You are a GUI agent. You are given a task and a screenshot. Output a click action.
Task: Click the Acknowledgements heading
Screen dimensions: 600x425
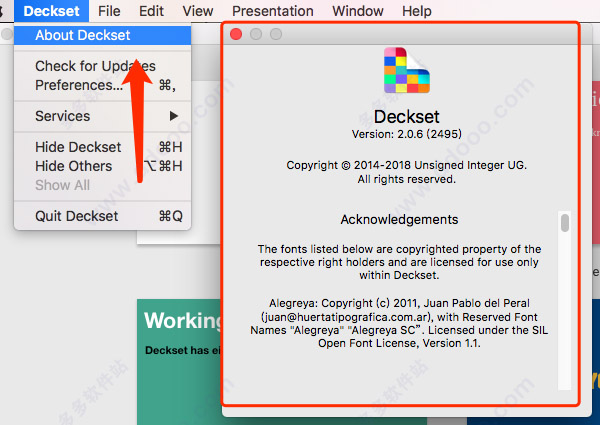[x=399, y=220]
